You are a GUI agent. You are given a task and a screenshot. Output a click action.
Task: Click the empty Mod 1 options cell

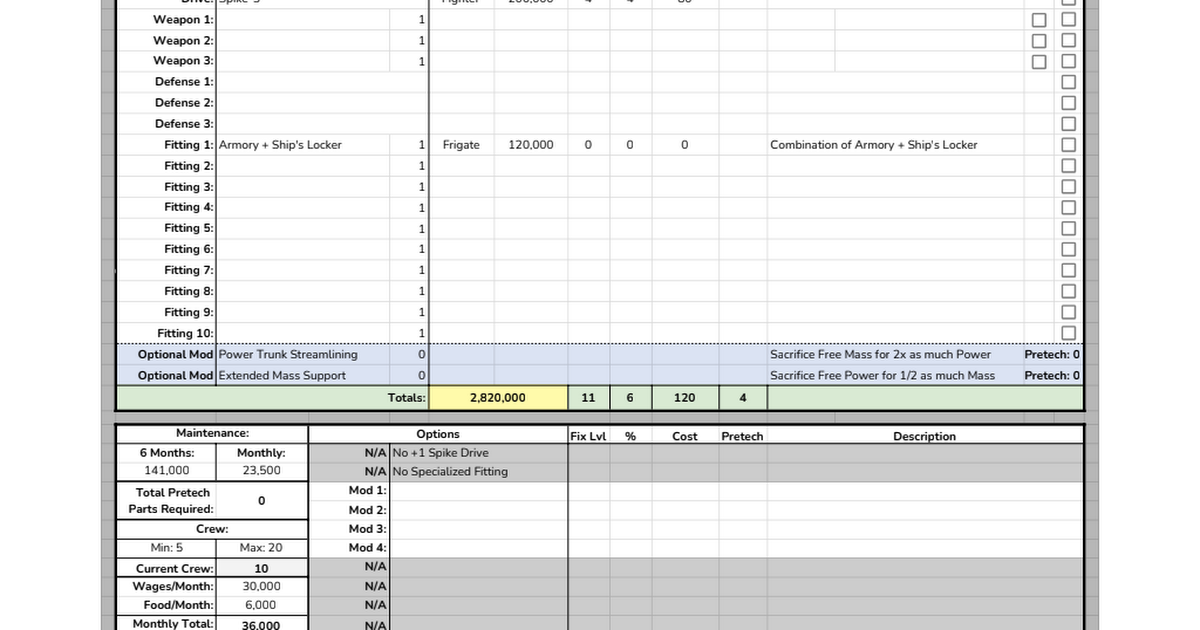pos(478,490)
